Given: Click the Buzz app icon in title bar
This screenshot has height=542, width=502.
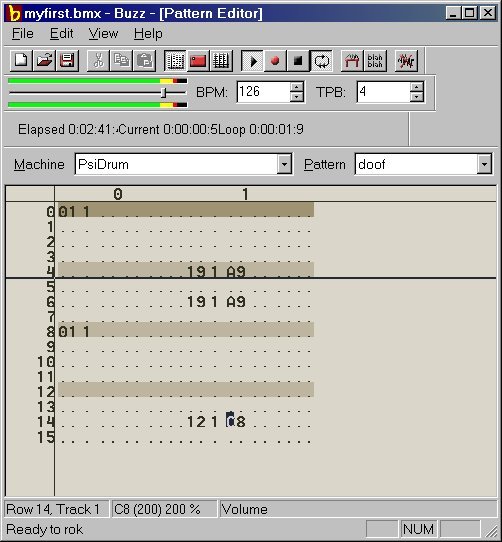Looking at the screenshot, I should coord(14,13).
